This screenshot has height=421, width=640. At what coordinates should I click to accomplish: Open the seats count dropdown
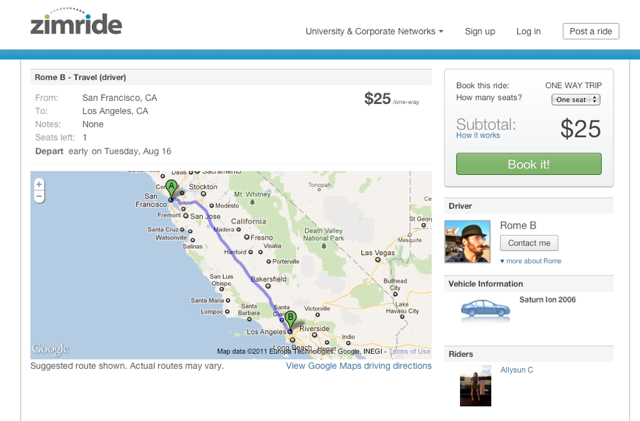tap(575, 99)
